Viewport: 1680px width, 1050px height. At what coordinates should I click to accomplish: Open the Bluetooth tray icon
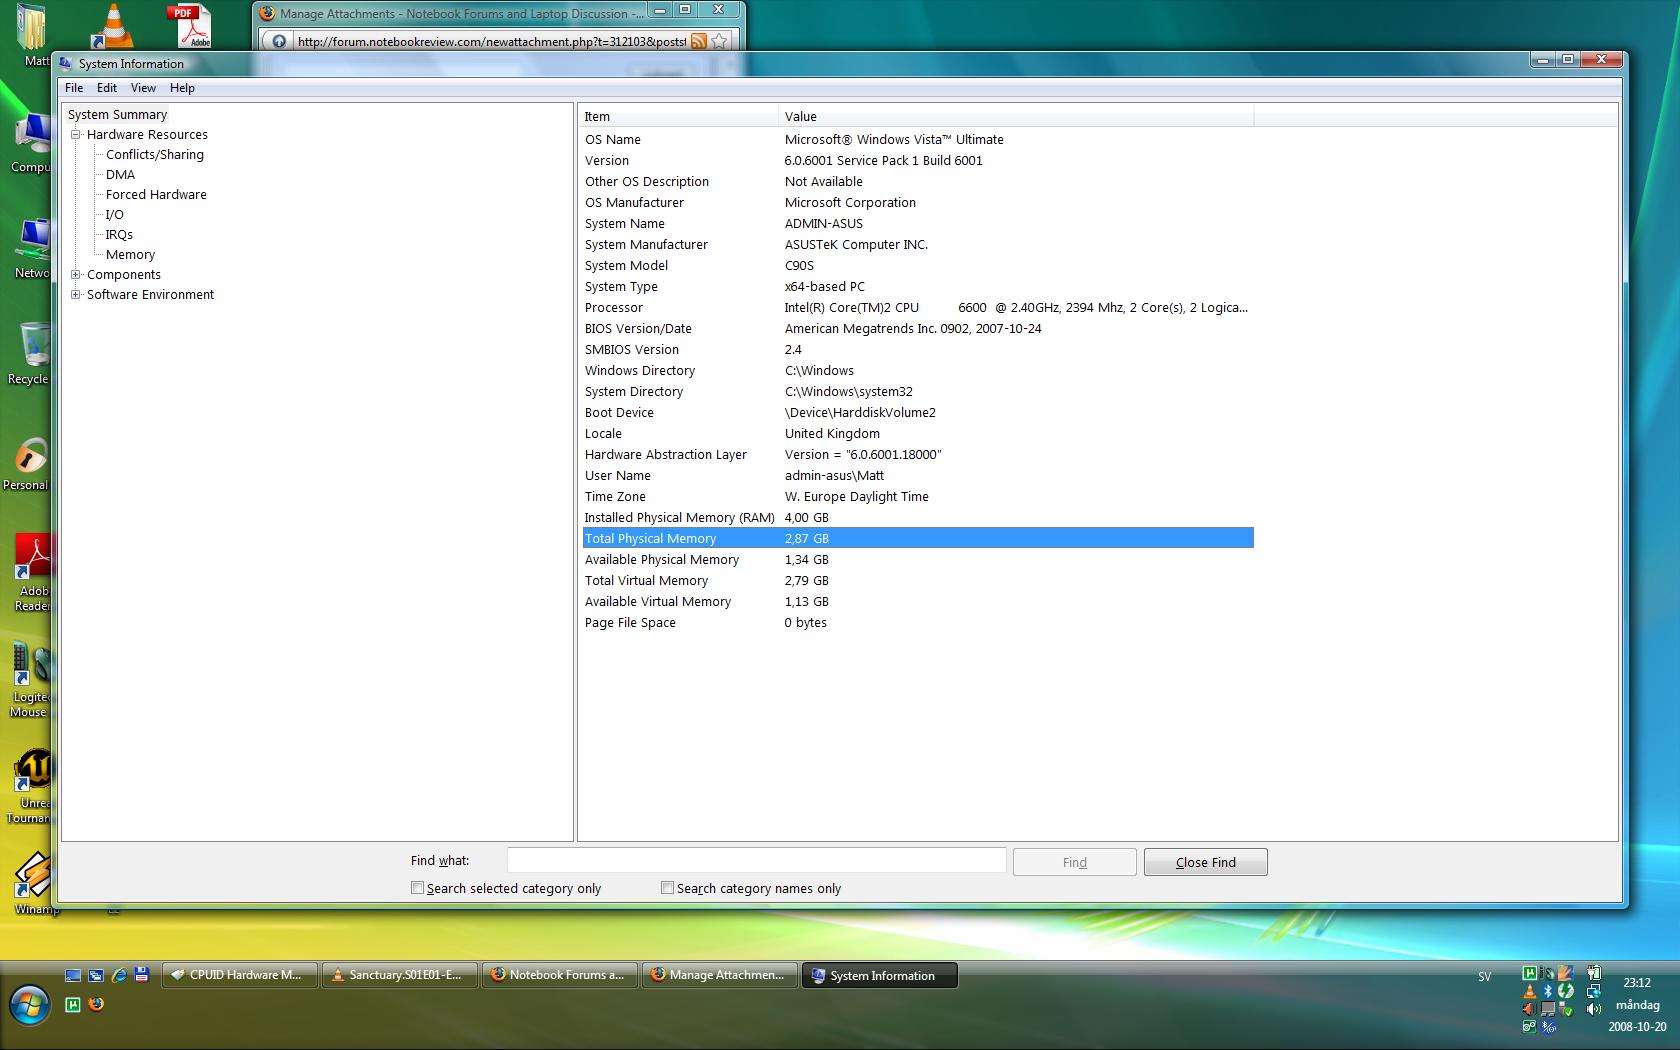[1548, 991]
